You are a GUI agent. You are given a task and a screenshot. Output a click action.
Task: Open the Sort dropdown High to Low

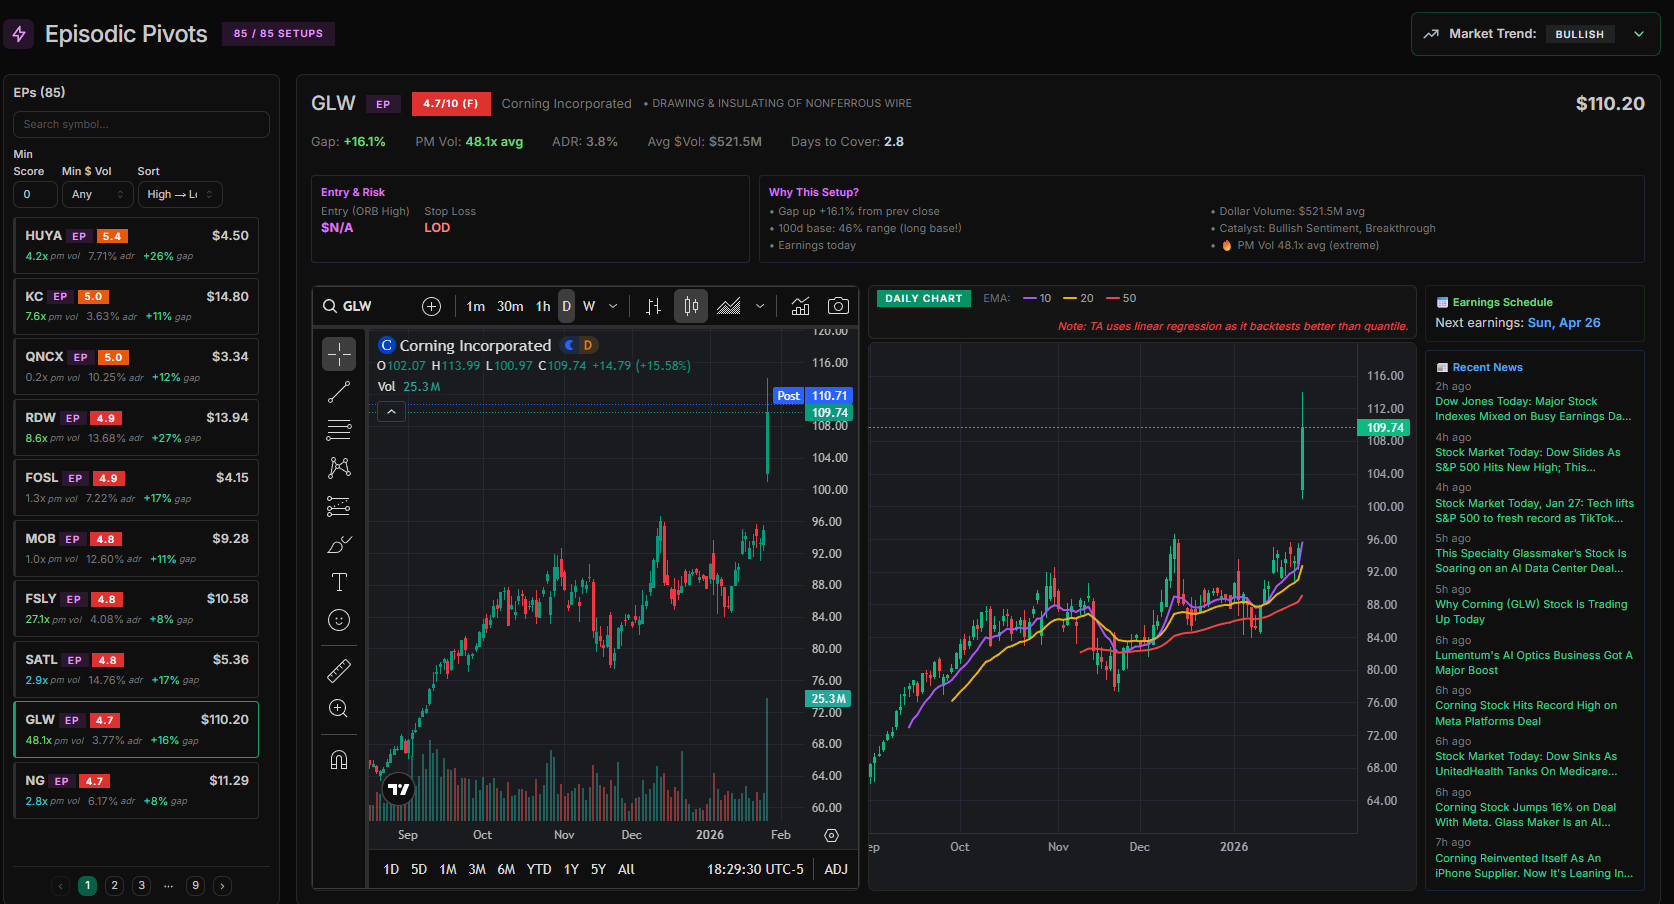[x=180, y=194]
